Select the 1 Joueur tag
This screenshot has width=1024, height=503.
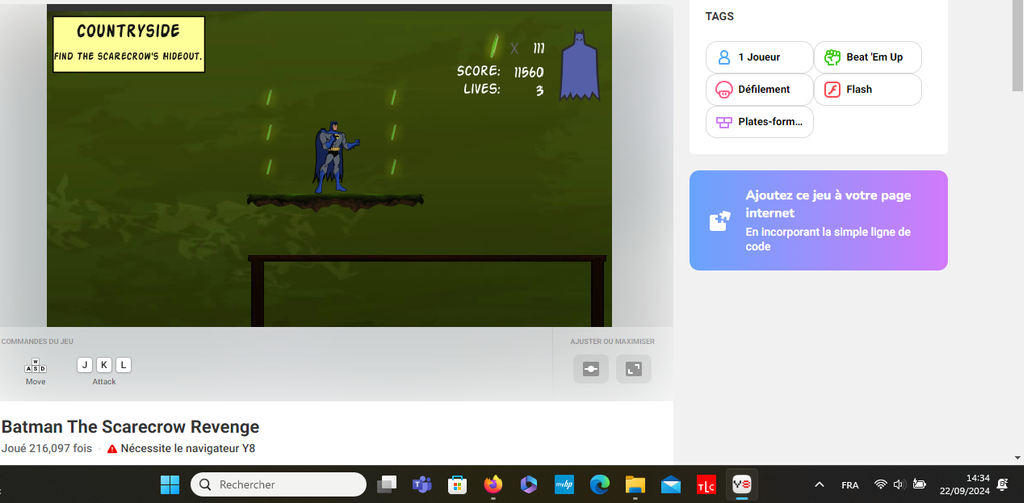(x=758, y=57)
